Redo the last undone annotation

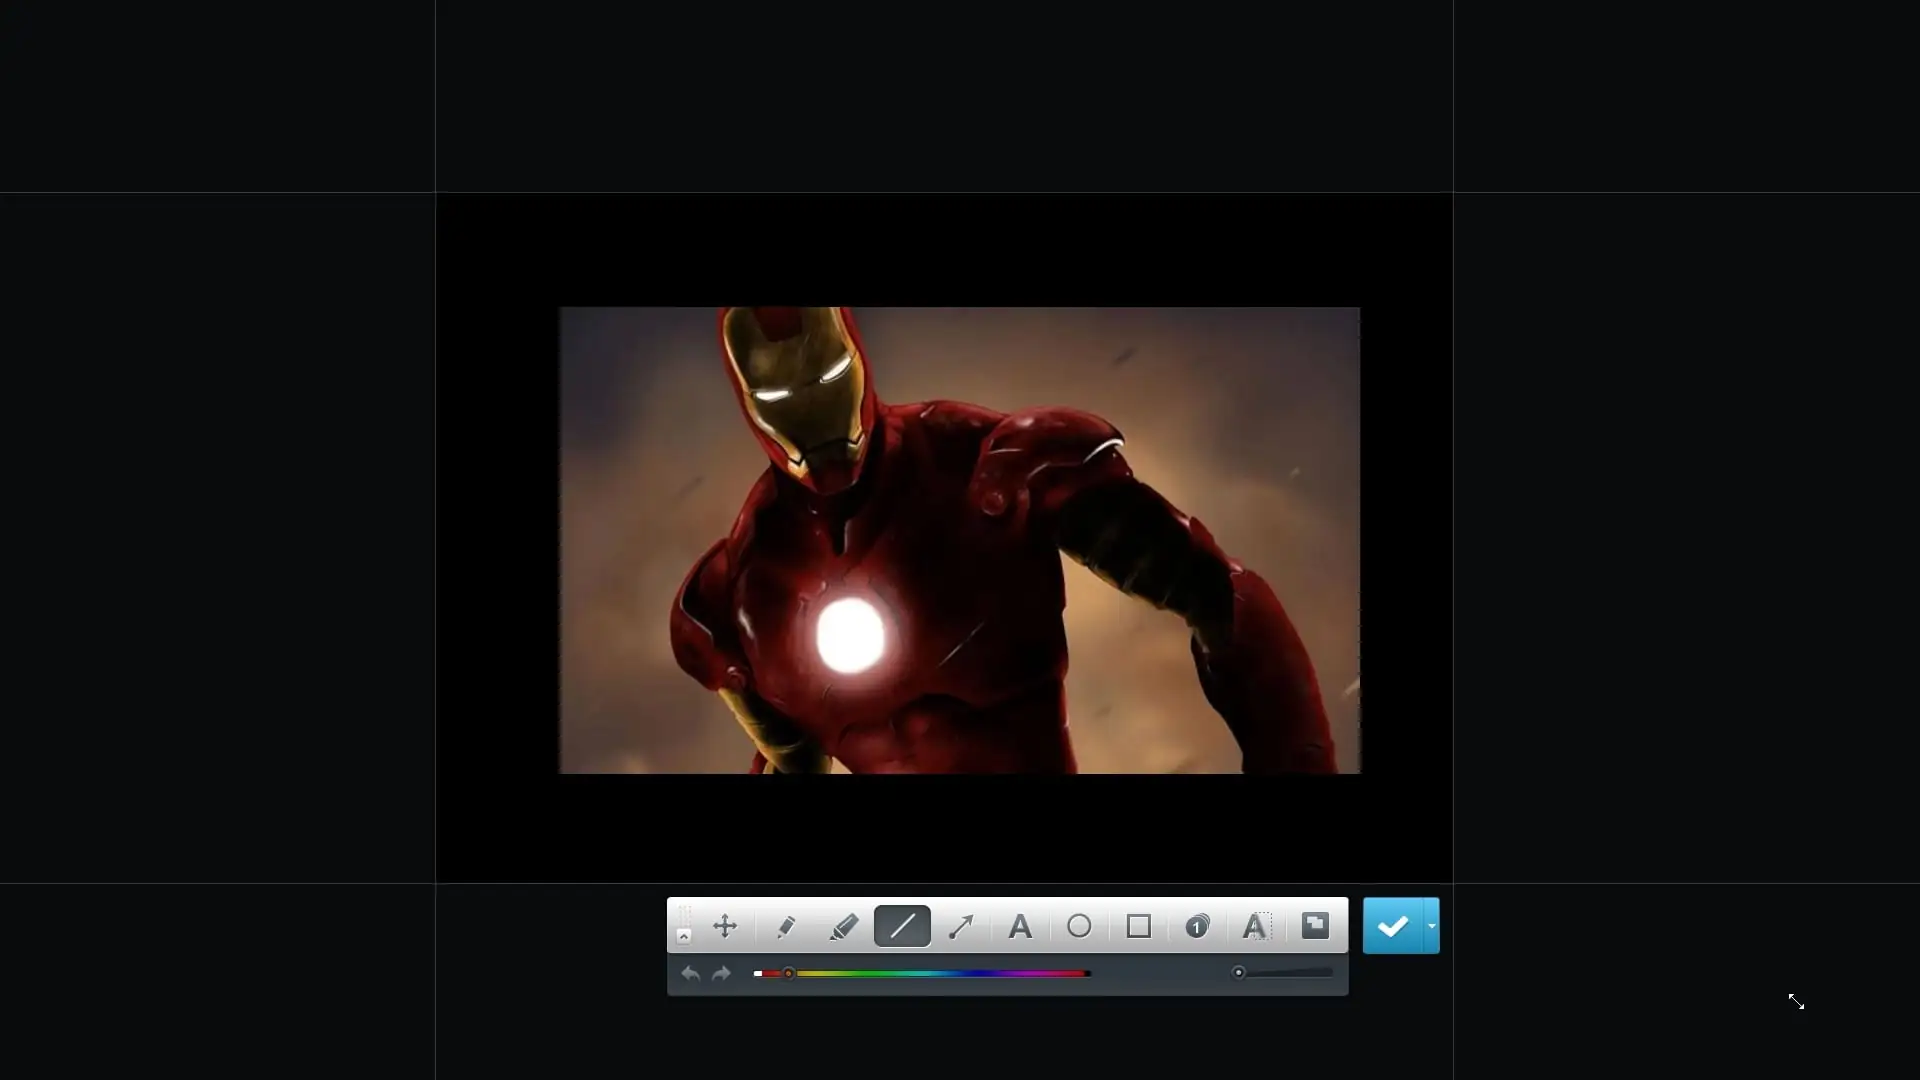(721, 973)
